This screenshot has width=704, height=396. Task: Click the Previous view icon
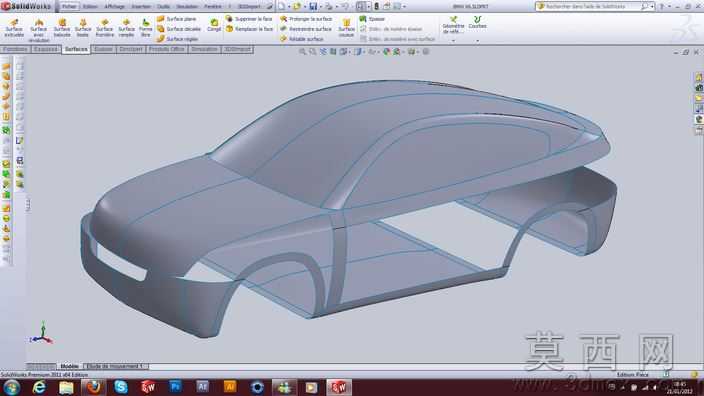(x=323, y=52)
